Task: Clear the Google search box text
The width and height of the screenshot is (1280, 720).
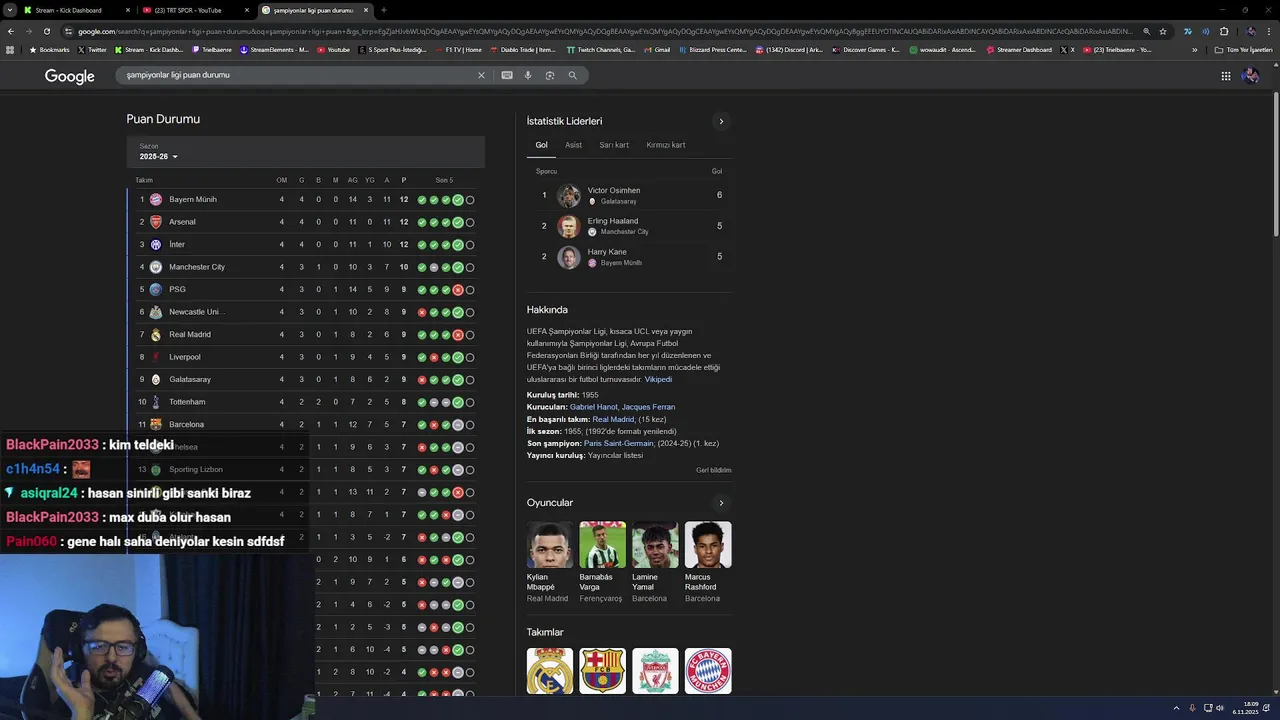Action: pyautogui.click(x=481, y=75)
